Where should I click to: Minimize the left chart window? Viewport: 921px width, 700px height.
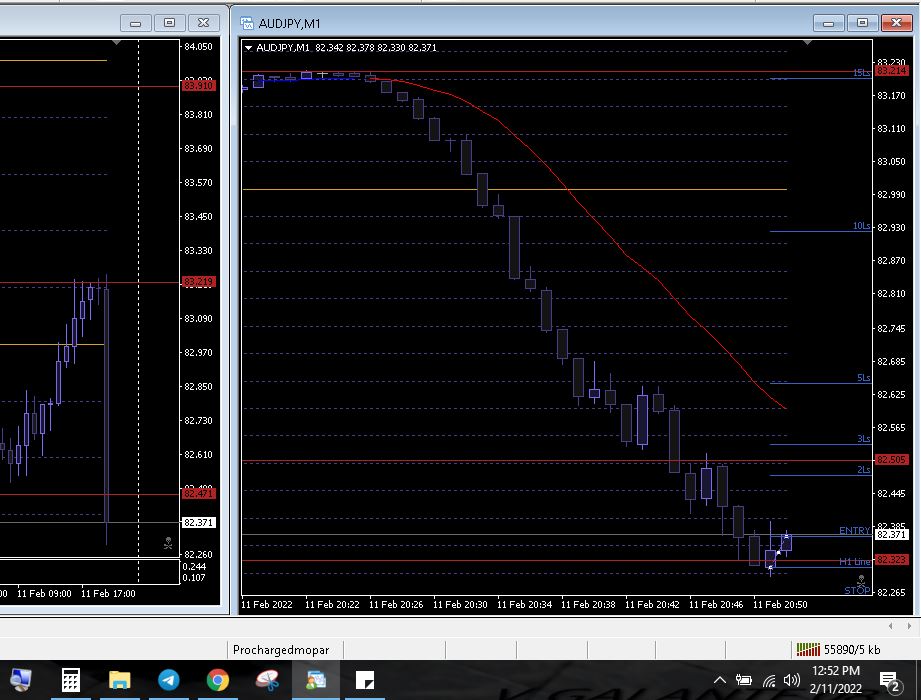pyautogui.click(x=135, y=23)
